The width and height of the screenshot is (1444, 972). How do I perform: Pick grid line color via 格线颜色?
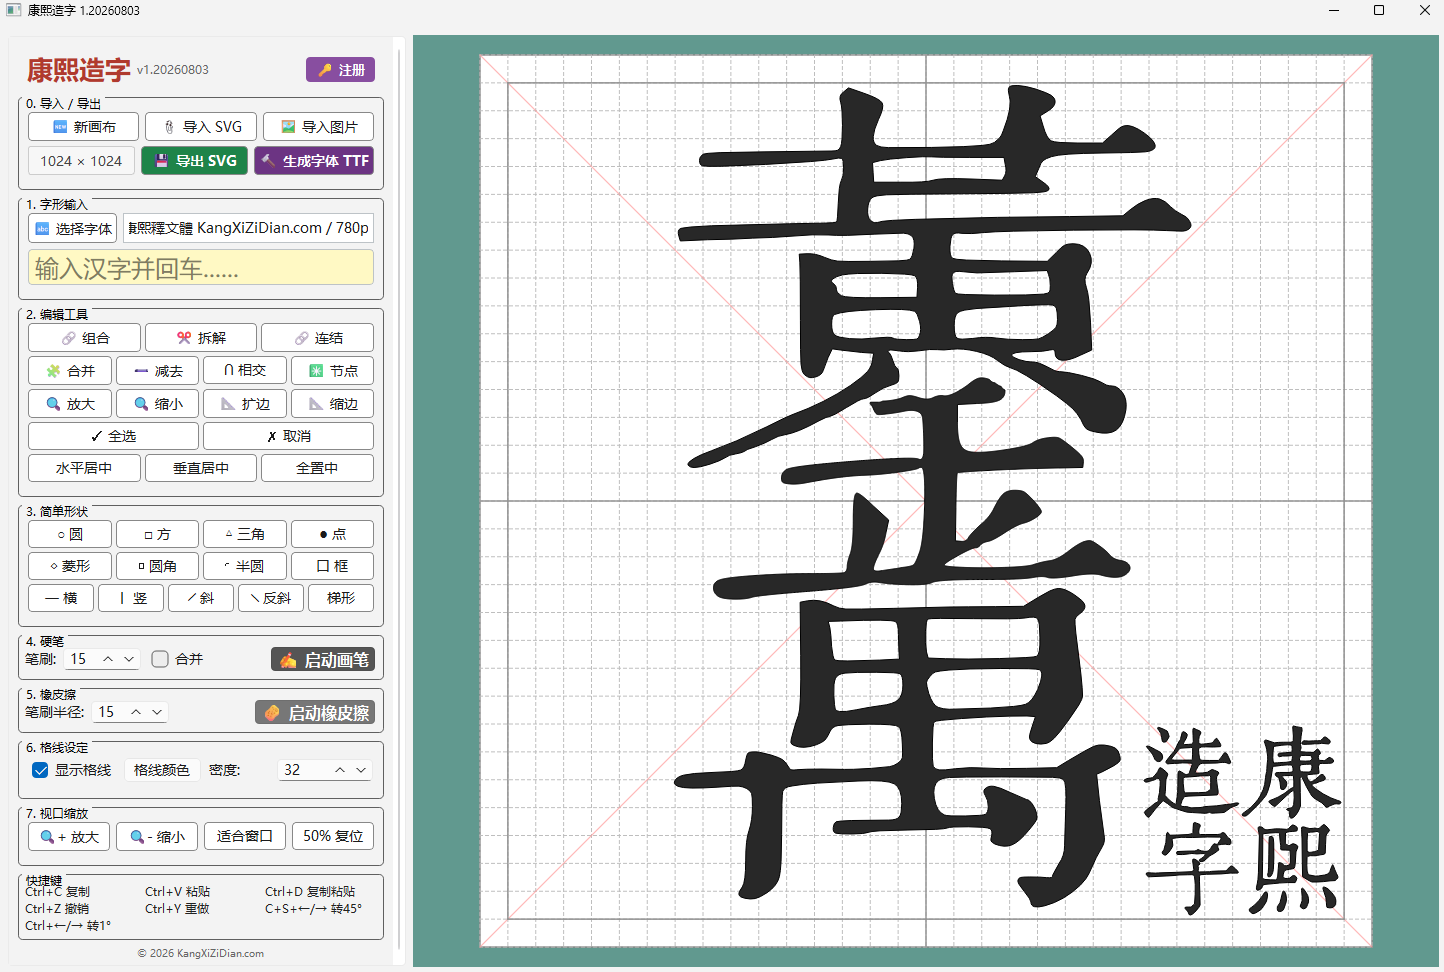(162, 770)
